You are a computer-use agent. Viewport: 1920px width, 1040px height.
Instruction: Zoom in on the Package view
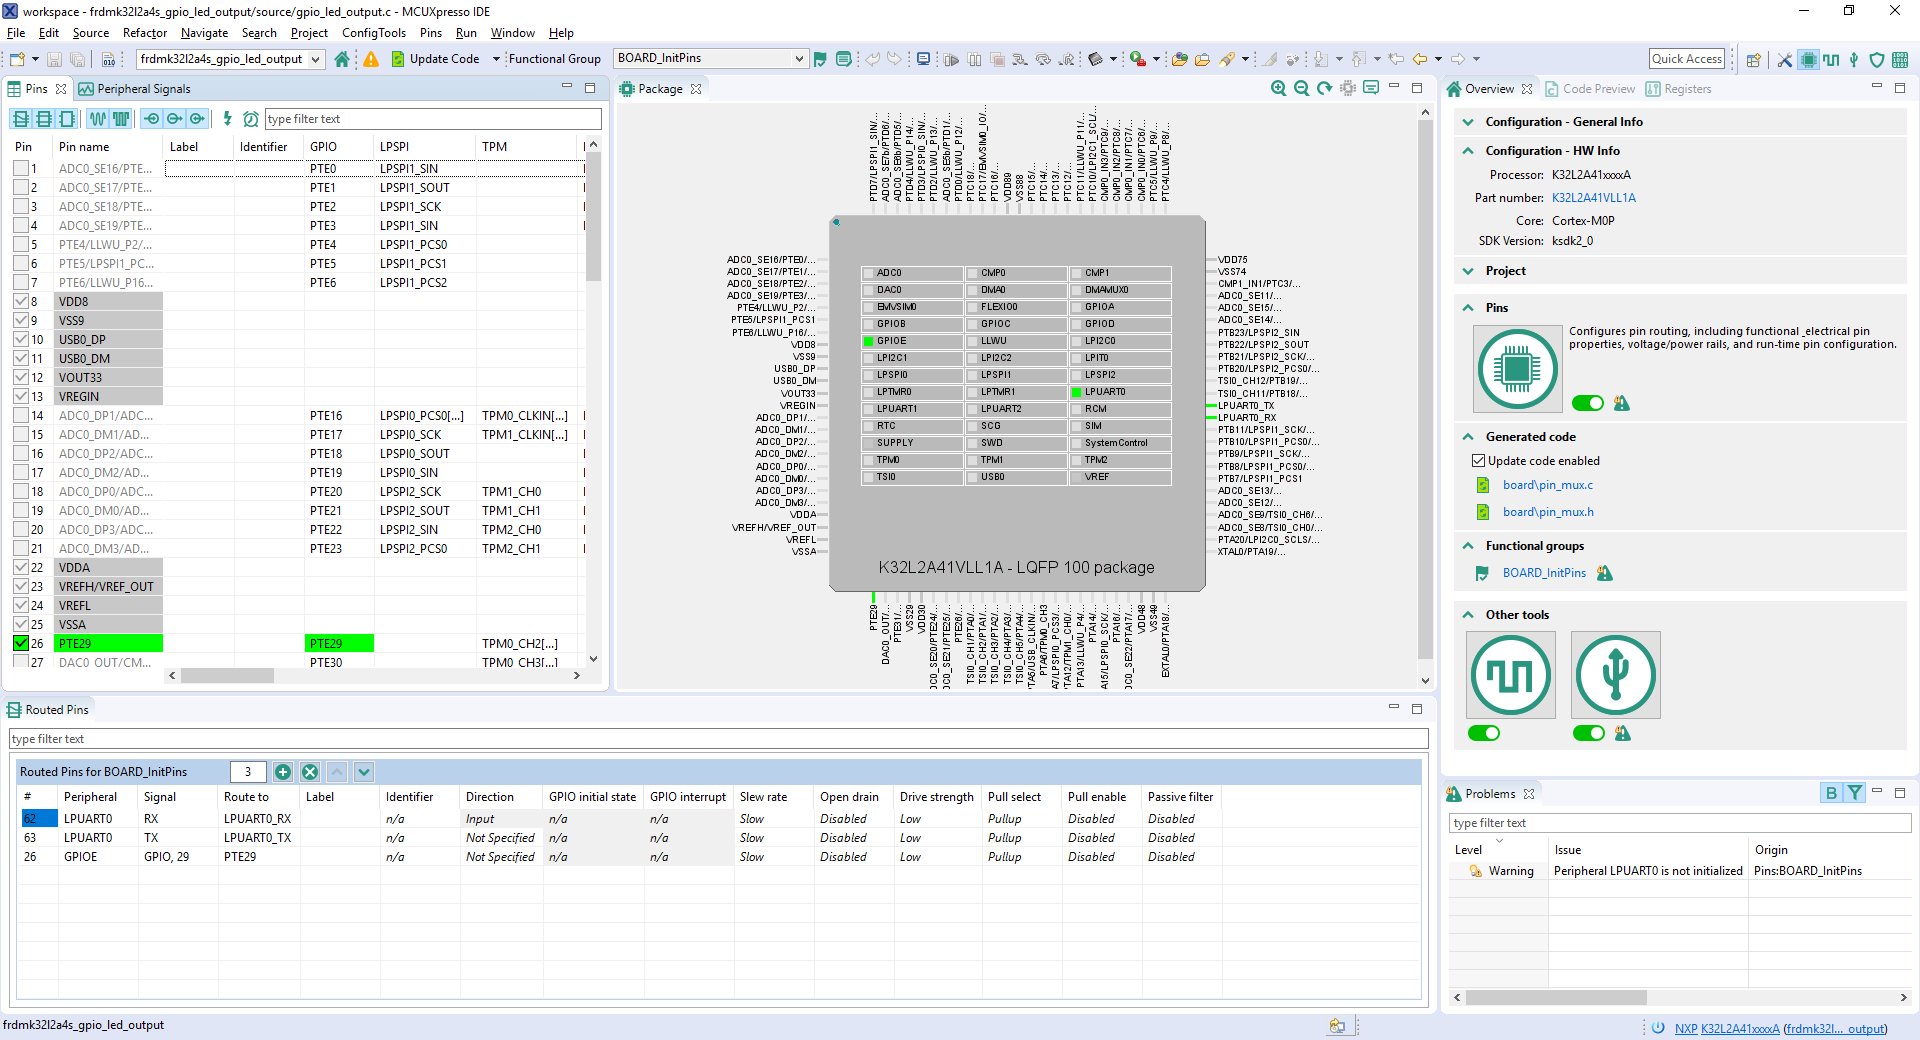click(1278, 88)
